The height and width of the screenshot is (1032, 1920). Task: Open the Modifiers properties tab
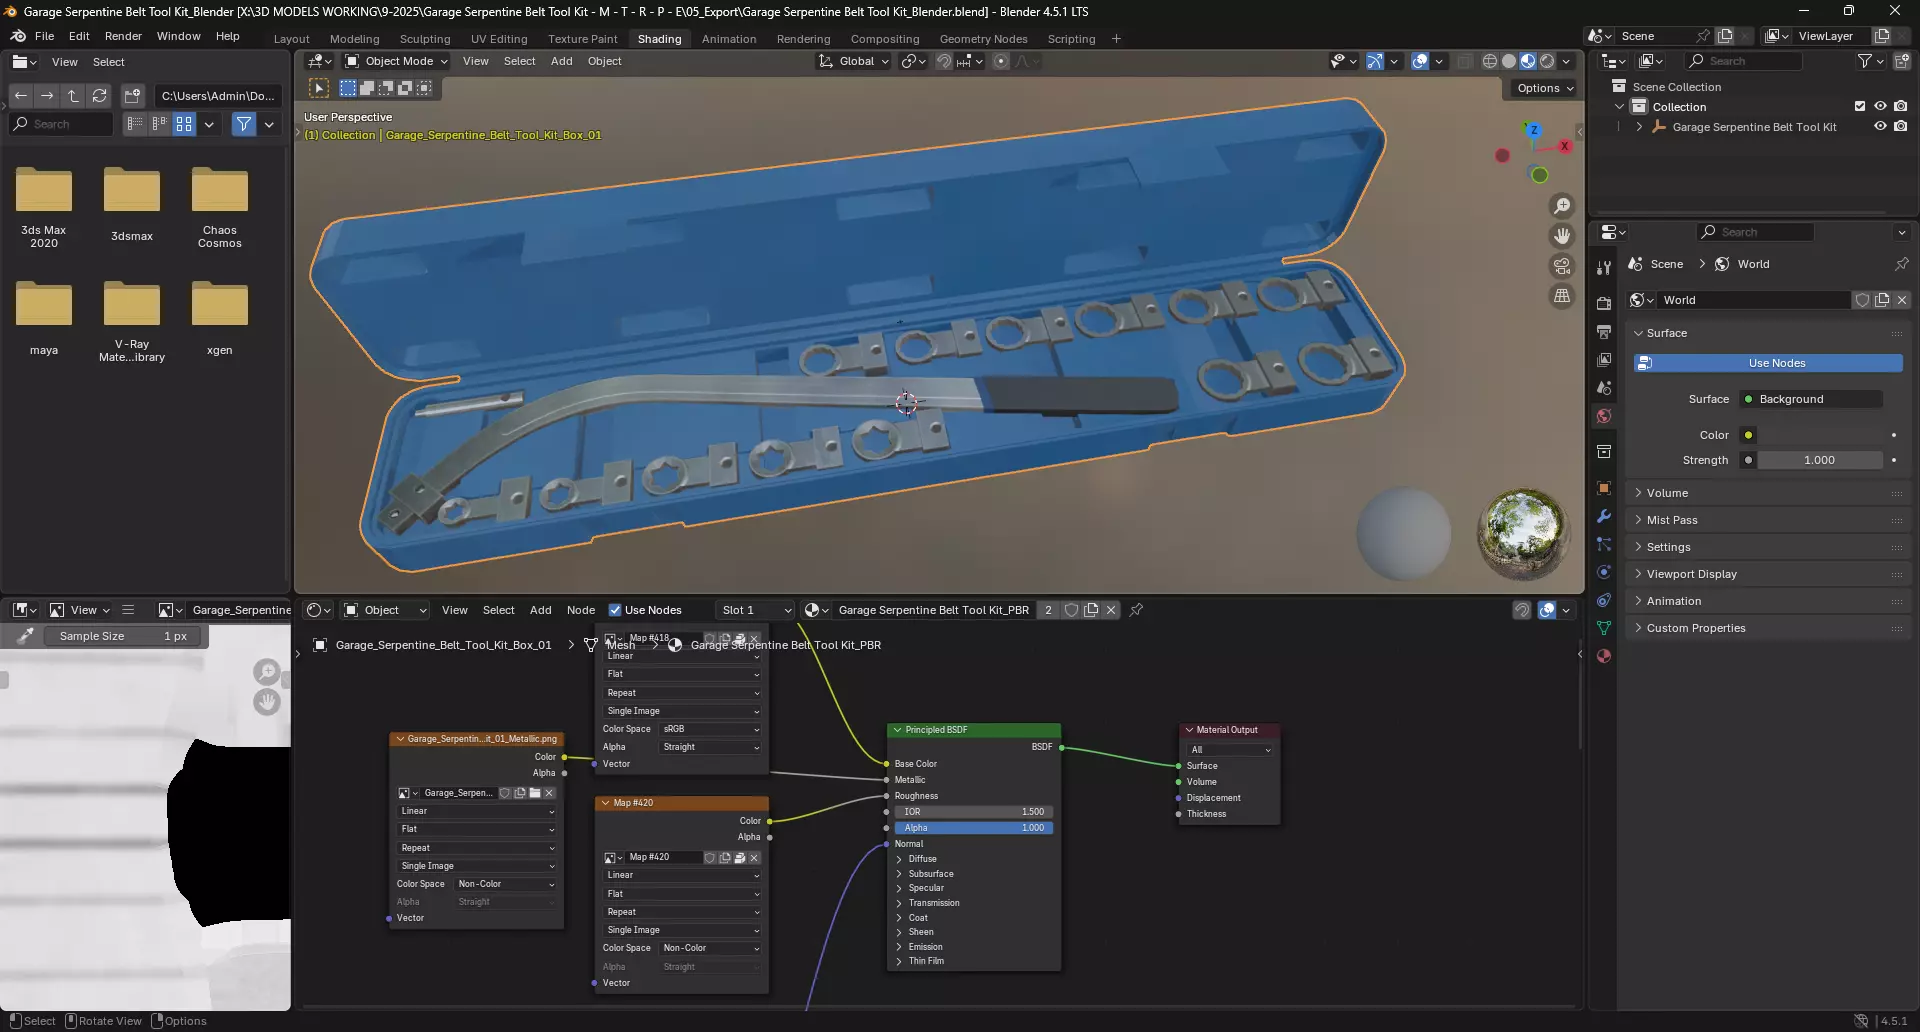1604,516
